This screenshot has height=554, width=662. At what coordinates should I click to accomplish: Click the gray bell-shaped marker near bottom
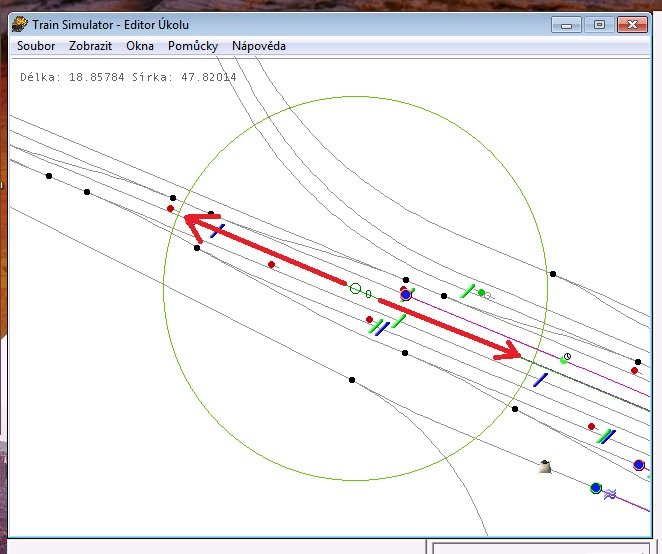coord(544,466)
